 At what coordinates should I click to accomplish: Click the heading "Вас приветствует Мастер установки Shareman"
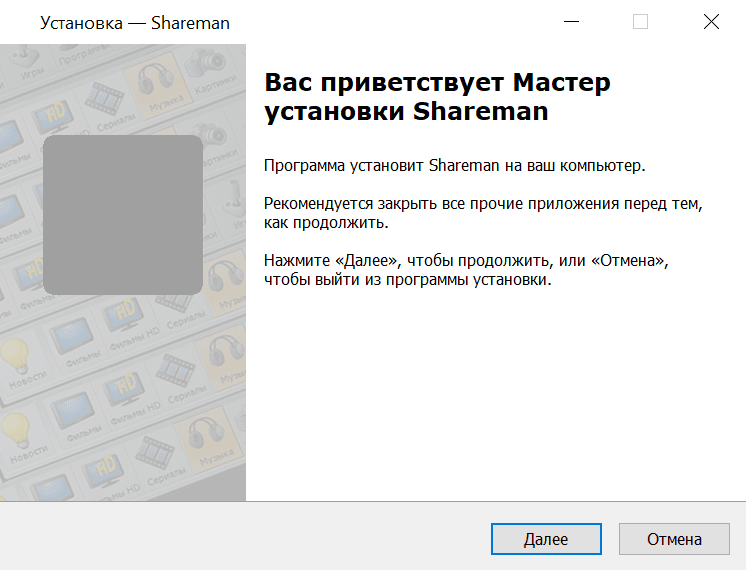click(x=437, y=97)
